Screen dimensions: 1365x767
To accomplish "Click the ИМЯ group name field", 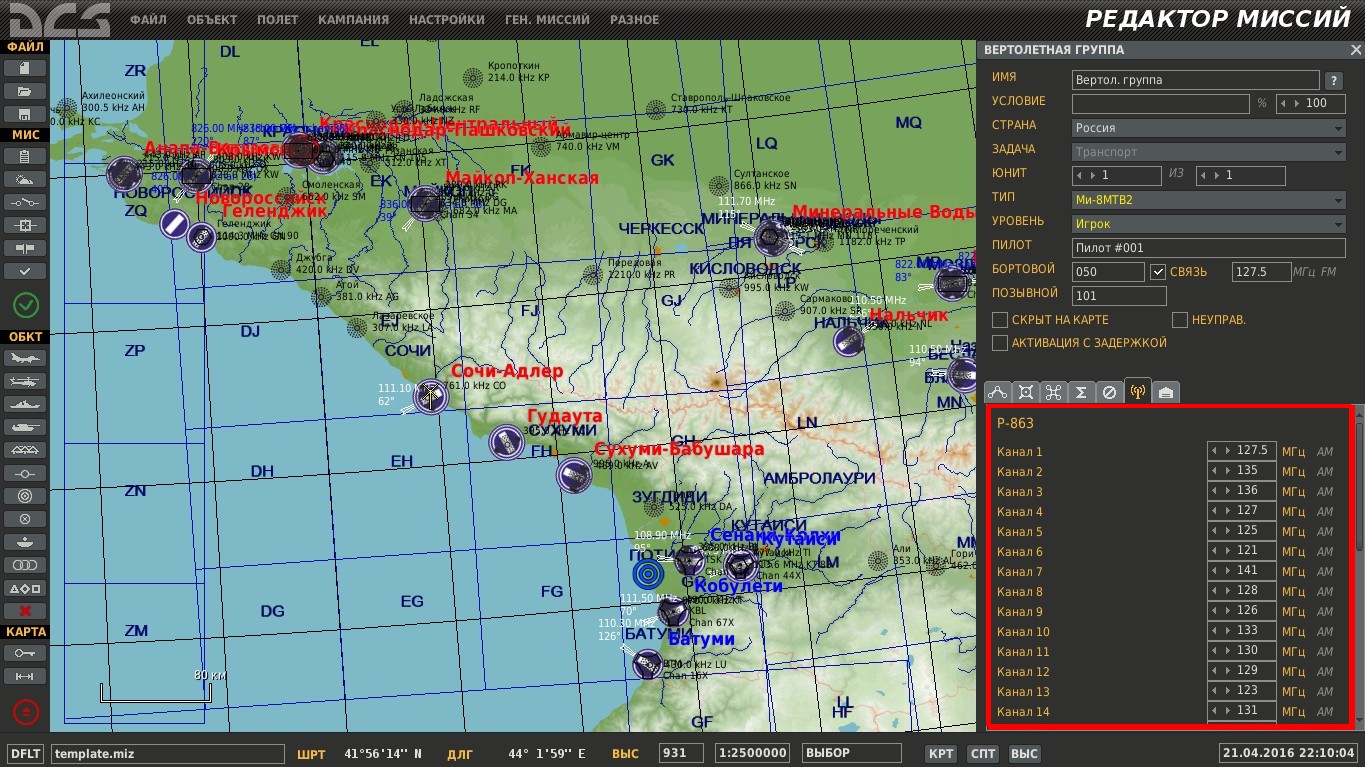I will [1196, 80].
